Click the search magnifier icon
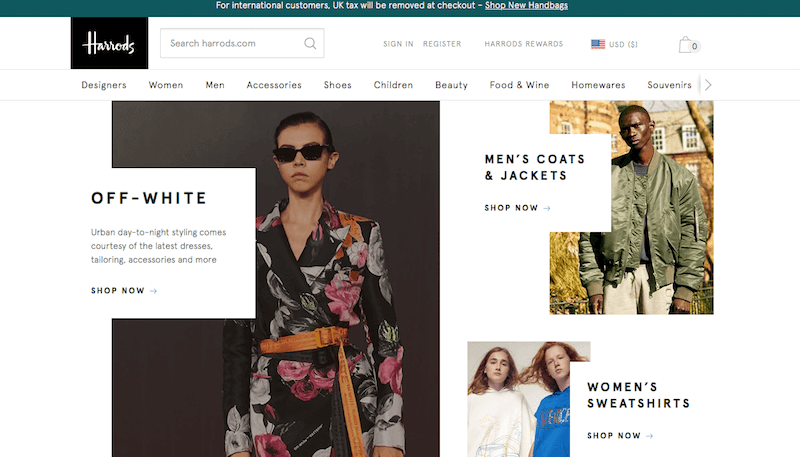Image resolution: width=800 pixels, height=457 pixels. [310, 43]
